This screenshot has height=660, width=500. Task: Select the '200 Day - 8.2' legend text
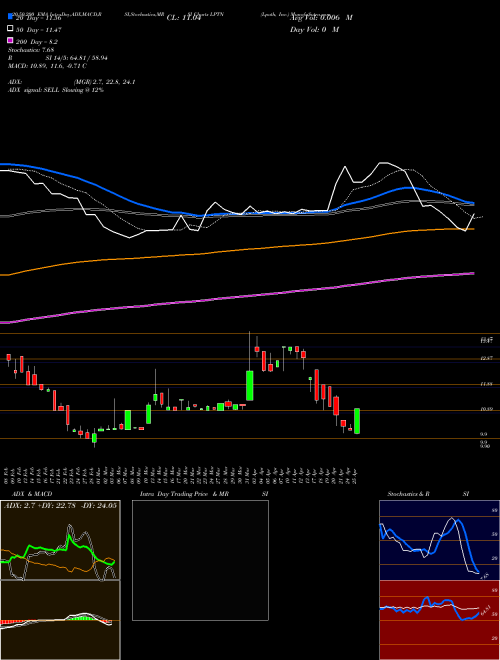click(x=37, y=42)
